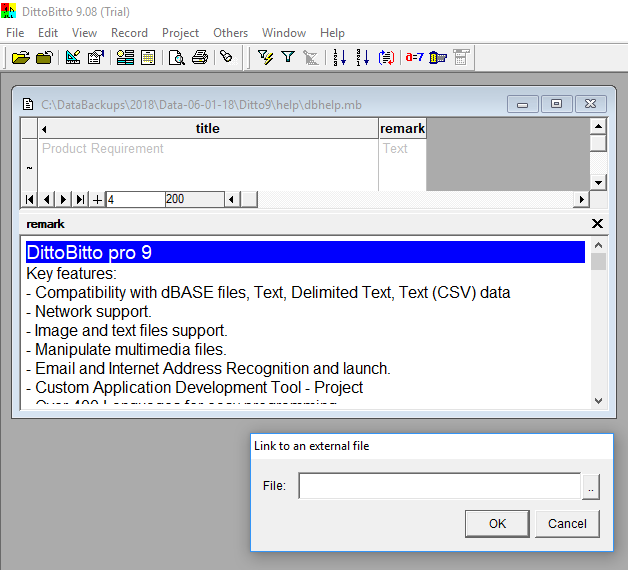This screenshot has height=570, width=628.
Task: Click the blue and yellow key icon
Action: click(x=437, y=58)
